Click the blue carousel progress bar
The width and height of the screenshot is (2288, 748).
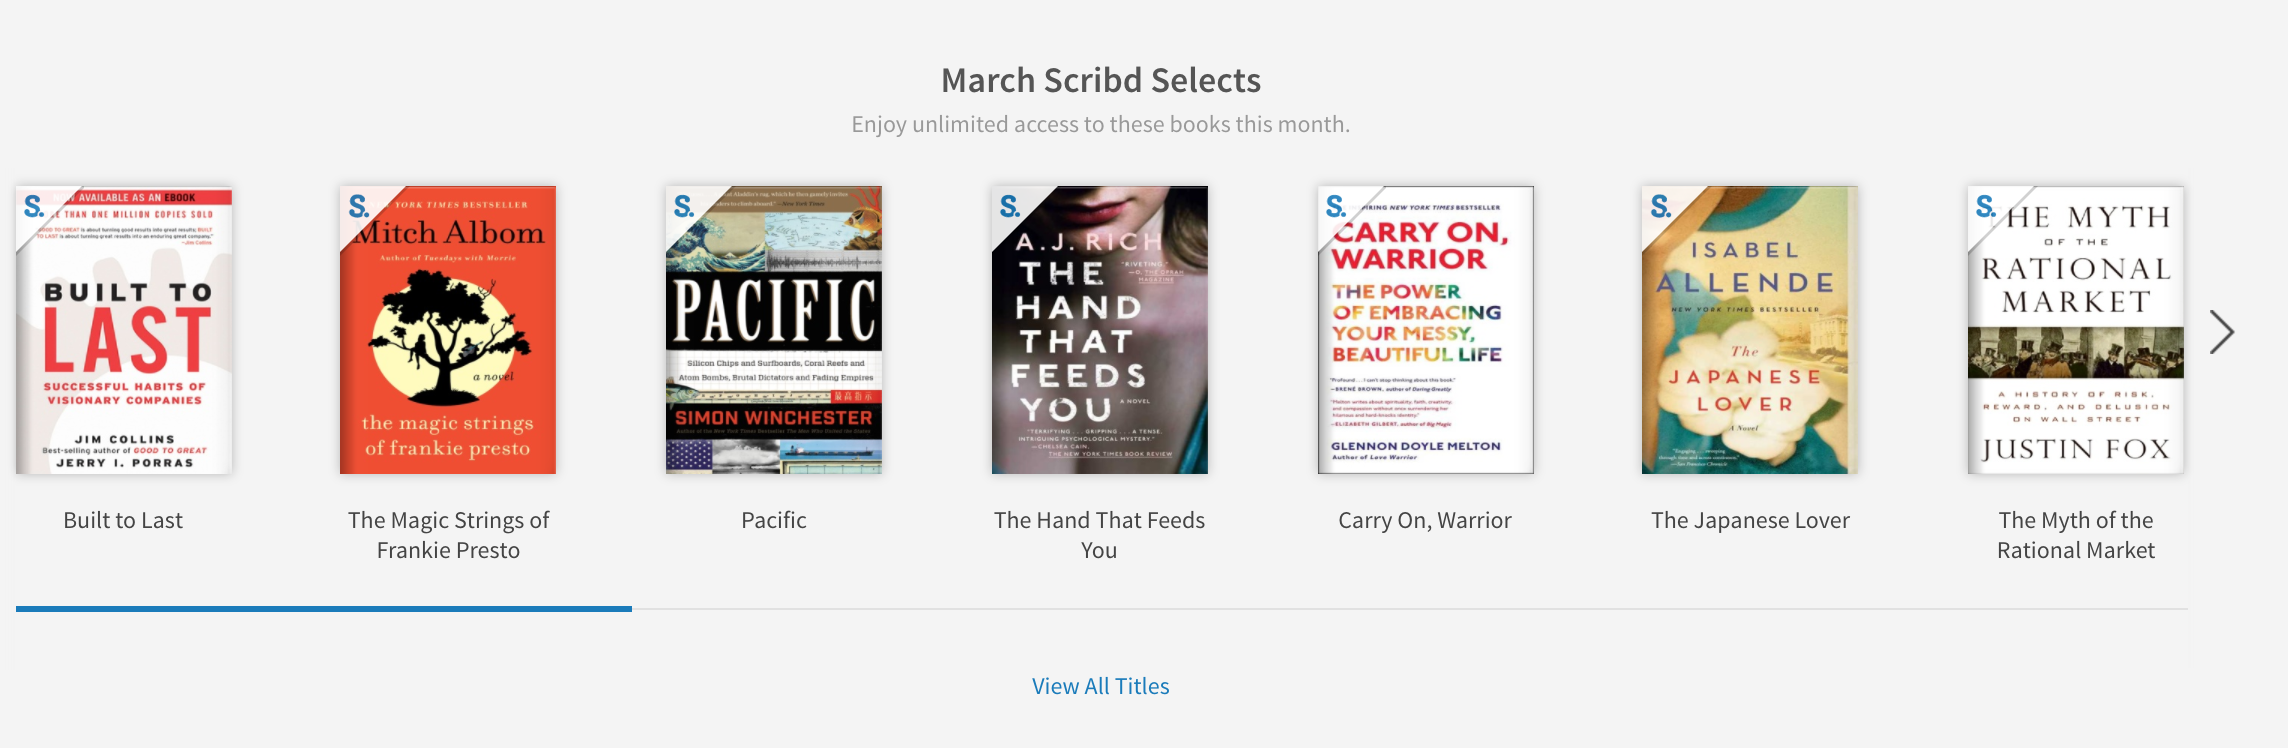[x=324, y=608]
